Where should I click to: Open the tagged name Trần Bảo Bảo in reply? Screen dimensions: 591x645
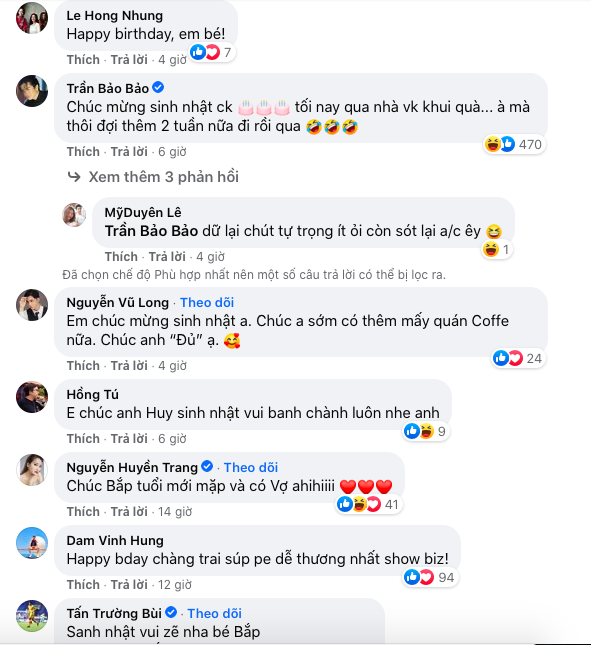[x=151, y=231]
